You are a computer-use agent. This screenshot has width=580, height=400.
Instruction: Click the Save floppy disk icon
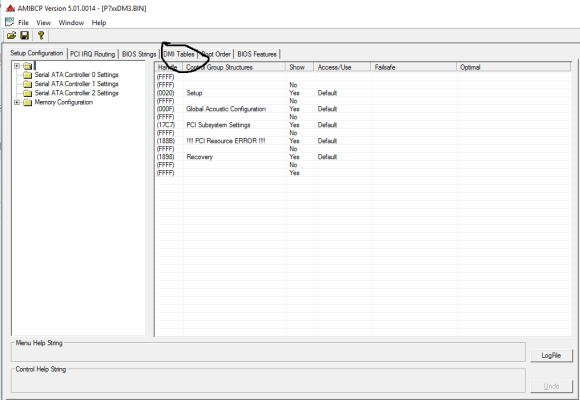coord(25,36)
